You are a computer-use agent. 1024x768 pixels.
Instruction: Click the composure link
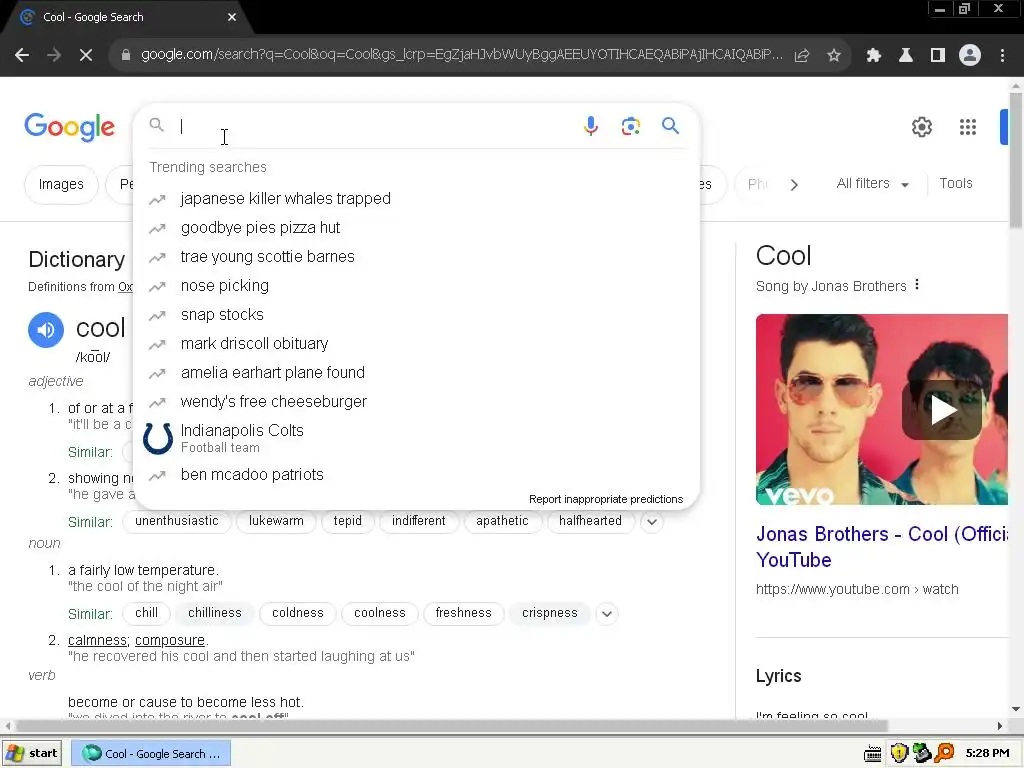pos(170,641)
